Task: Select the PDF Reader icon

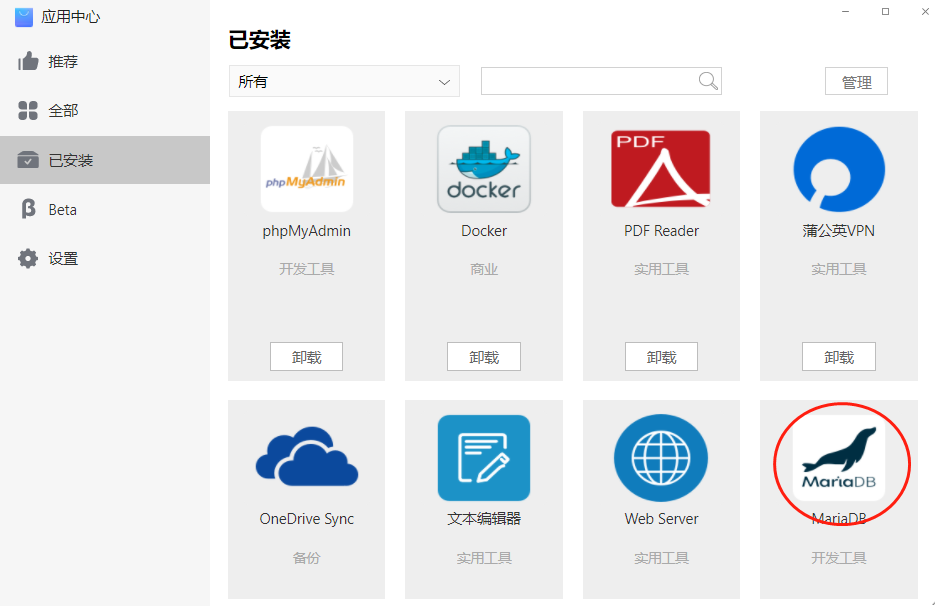Action: [x=661, y=168]
